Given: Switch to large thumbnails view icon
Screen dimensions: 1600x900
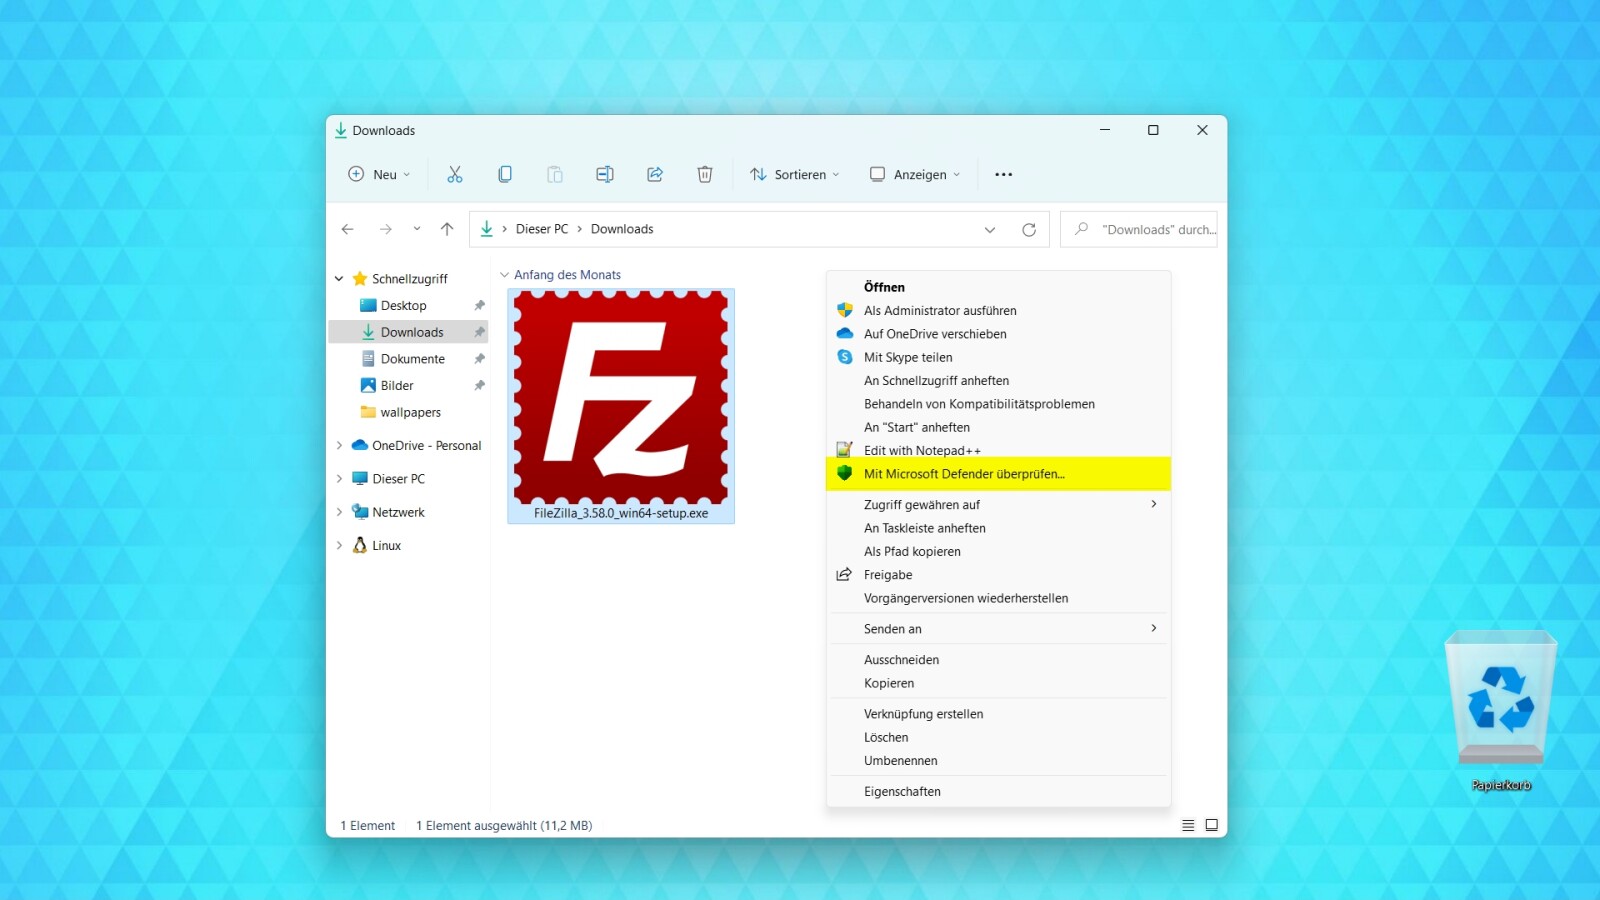Looking at the screenshot, I should click(x=1212, y=826).
